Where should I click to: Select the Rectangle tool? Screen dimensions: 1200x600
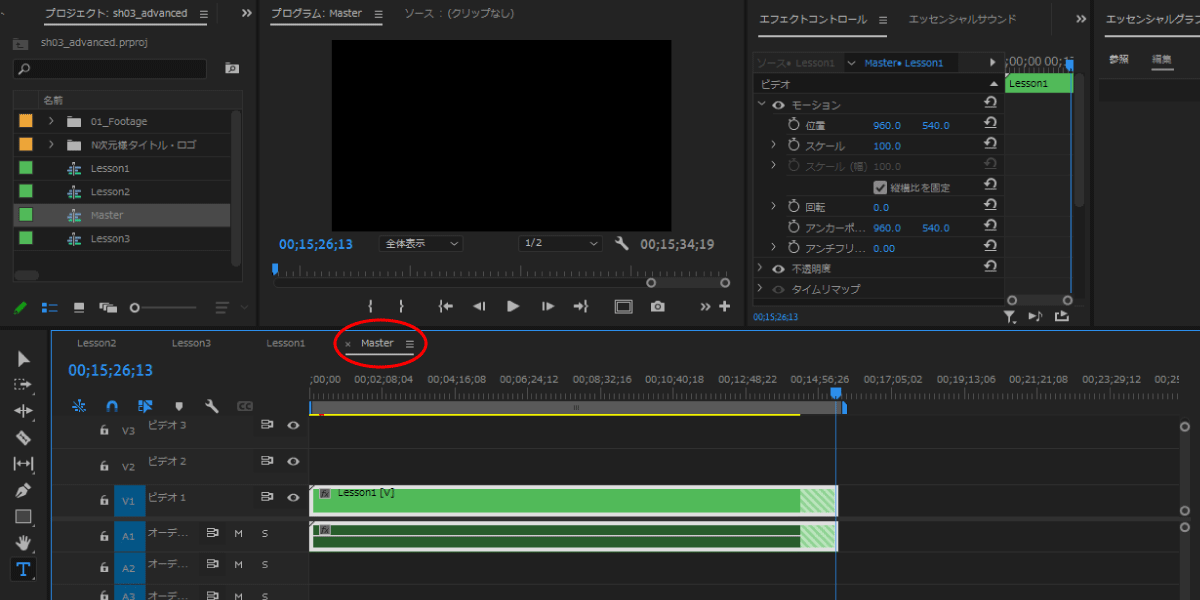[23, 517]
